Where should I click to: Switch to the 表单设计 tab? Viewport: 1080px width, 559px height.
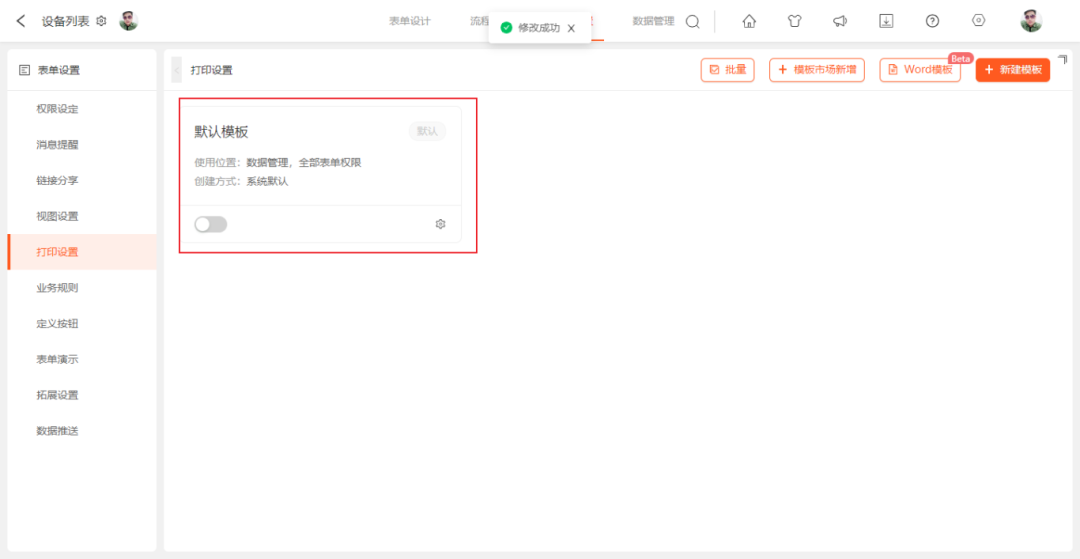point(410,21)
